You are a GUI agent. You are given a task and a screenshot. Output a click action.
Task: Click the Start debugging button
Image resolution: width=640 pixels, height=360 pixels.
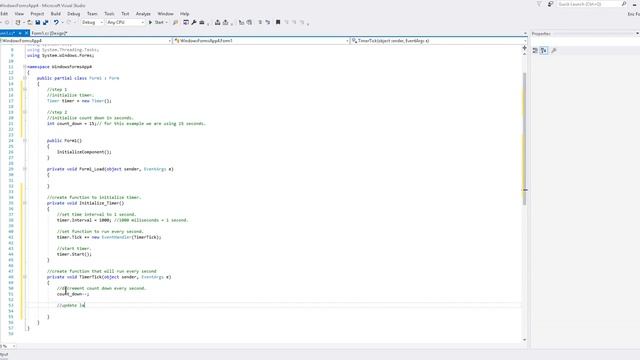click(157, 22)
